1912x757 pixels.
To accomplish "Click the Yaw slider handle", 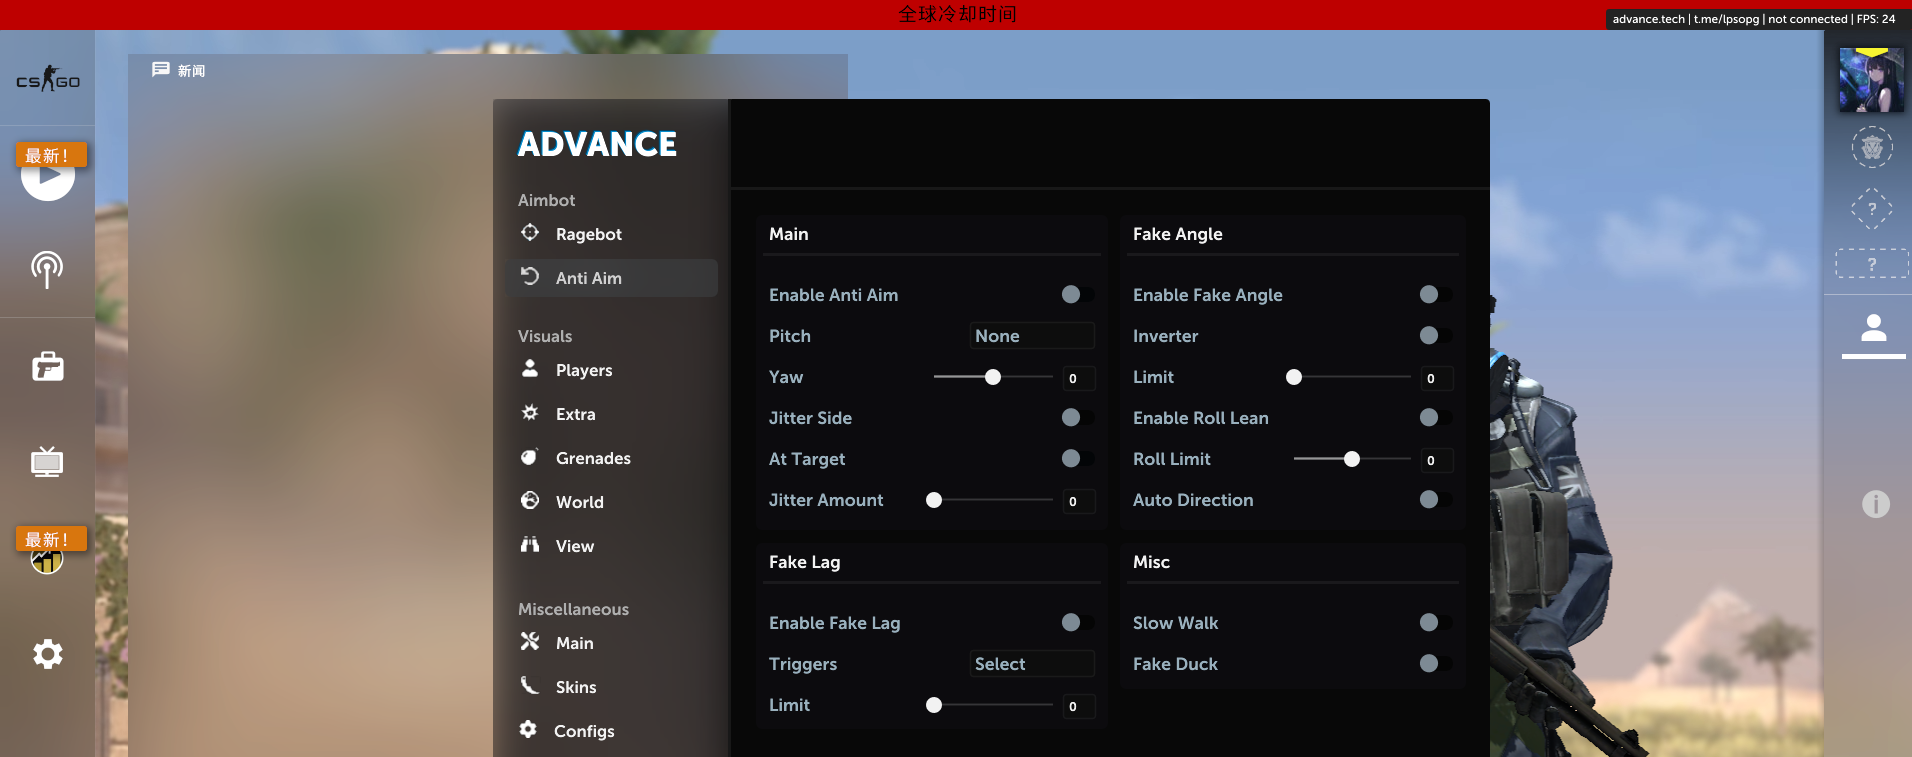I will [993, 377].
